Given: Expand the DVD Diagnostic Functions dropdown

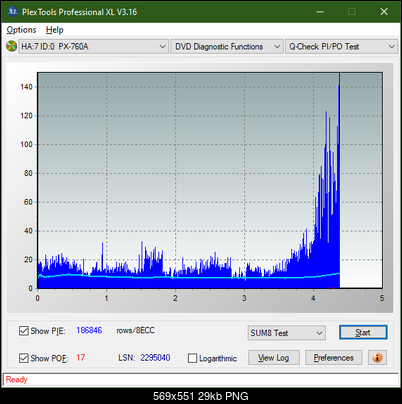Looking at the screenshot, I should [227, 47].
